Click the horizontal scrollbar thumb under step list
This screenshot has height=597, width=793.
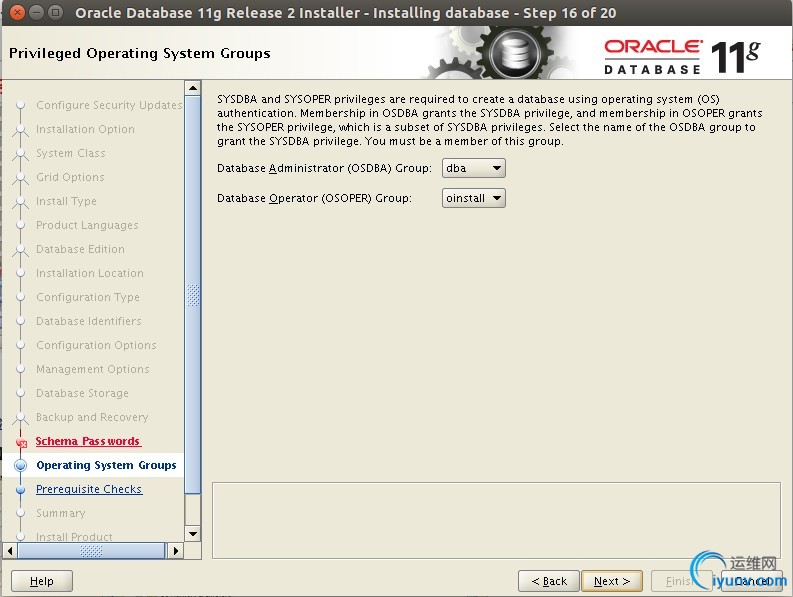tap(91, 550)
